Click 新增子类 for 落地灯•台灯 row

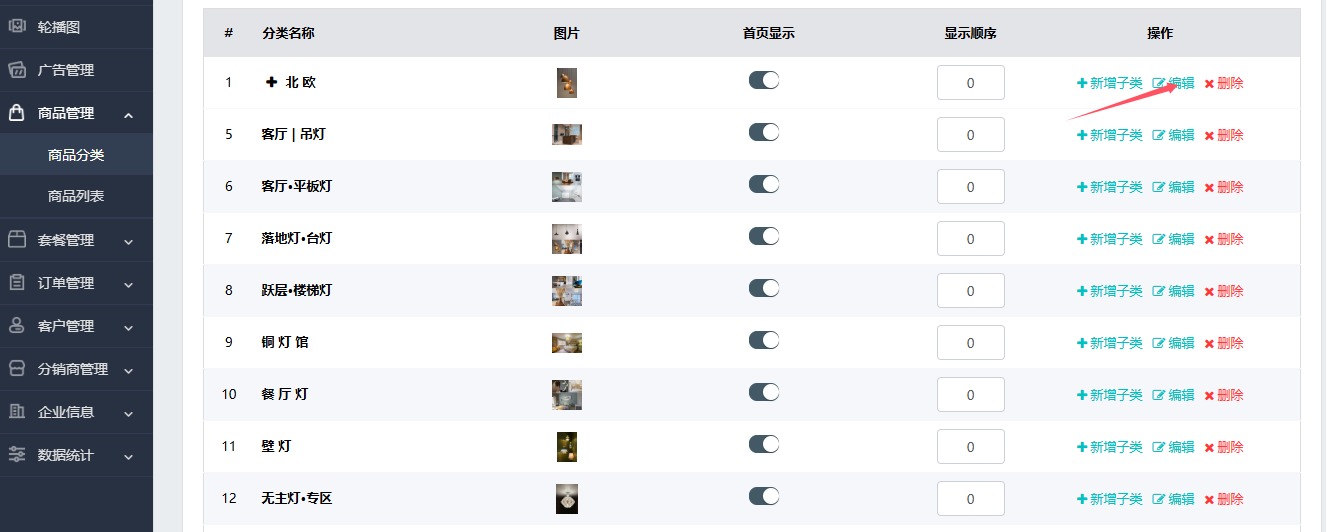point(1110,239)
